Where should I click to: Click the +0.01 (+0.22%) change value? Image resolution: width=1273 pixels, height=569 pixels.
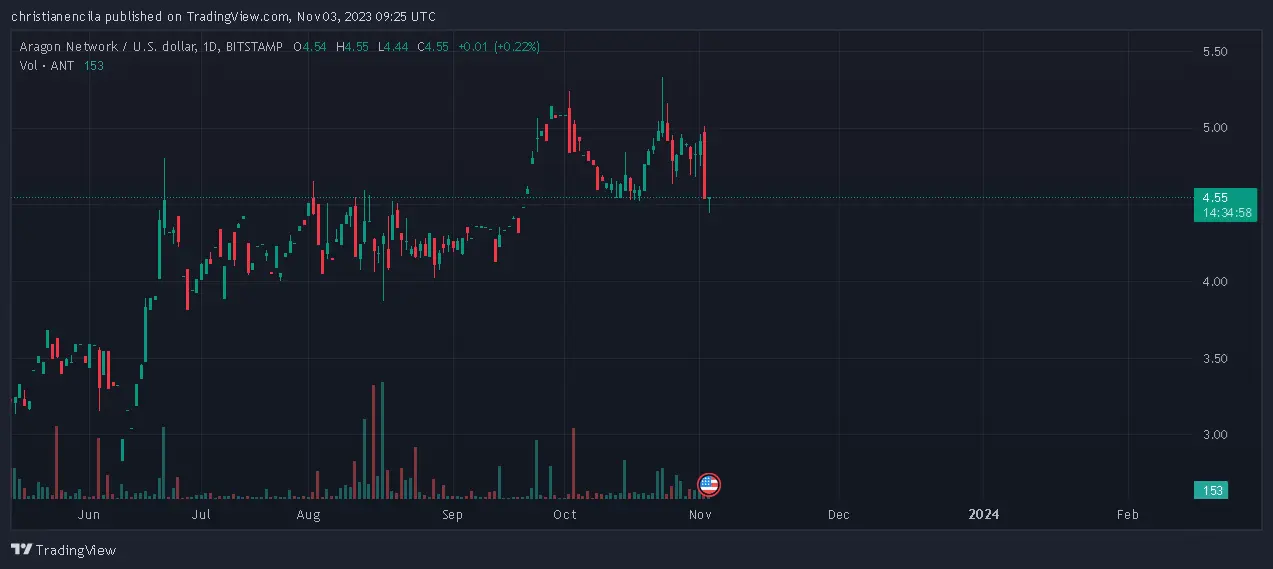pos(497,46)
